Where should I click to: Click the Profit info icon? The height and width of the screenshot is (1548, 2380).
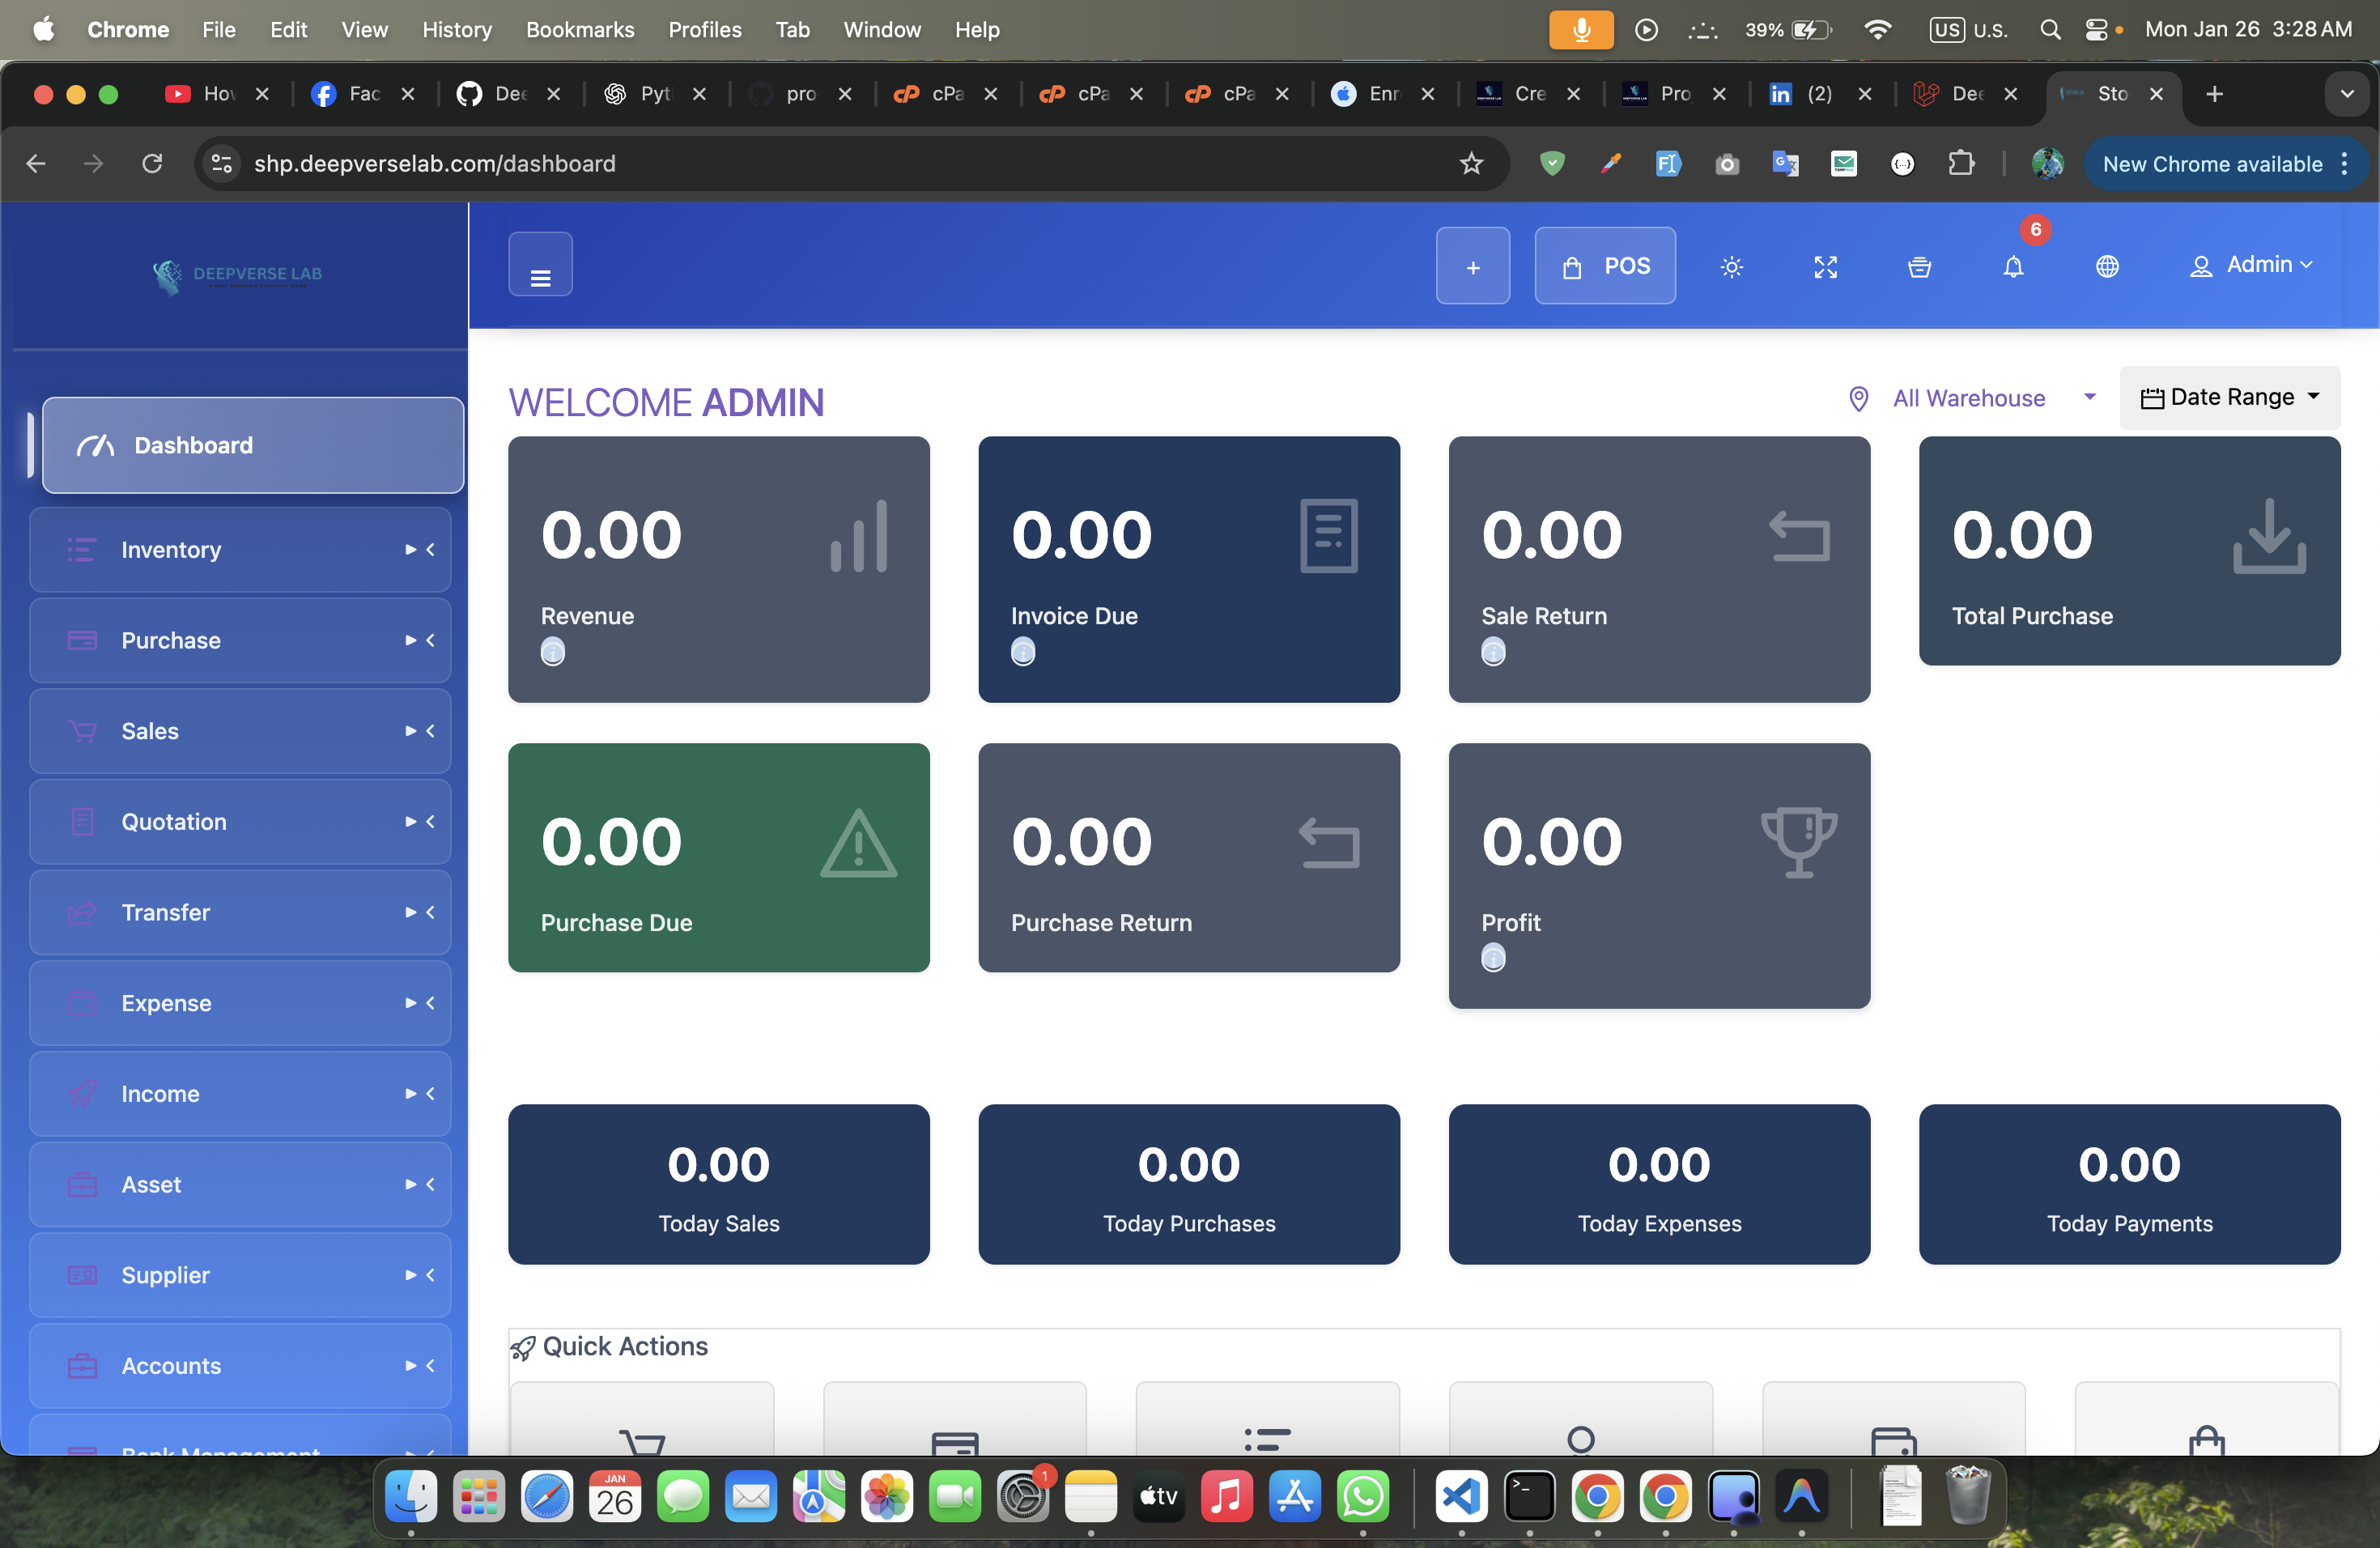pyautogui.click(x=1493, y=958)
